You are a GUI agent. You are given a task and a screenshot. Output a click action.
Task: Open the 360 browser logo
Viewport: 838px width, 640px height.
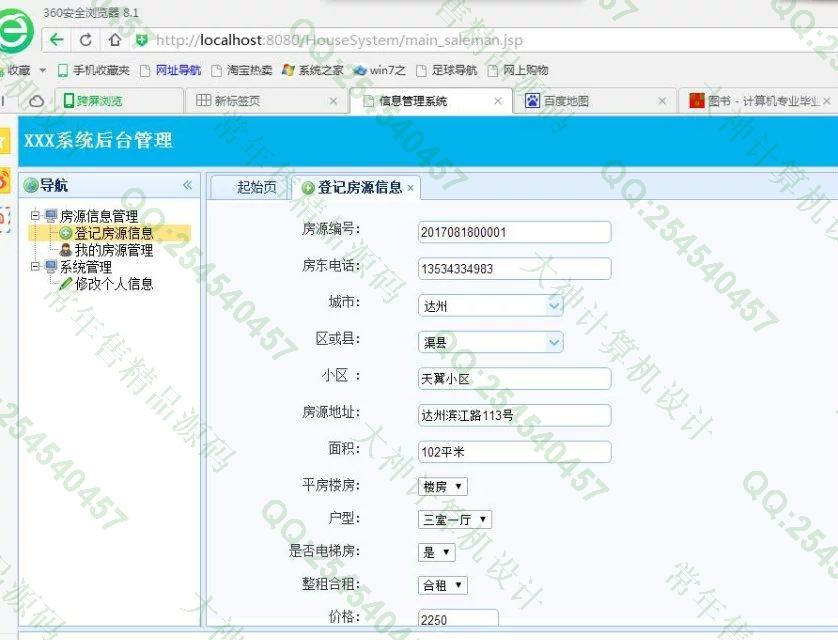click(14, 30)
